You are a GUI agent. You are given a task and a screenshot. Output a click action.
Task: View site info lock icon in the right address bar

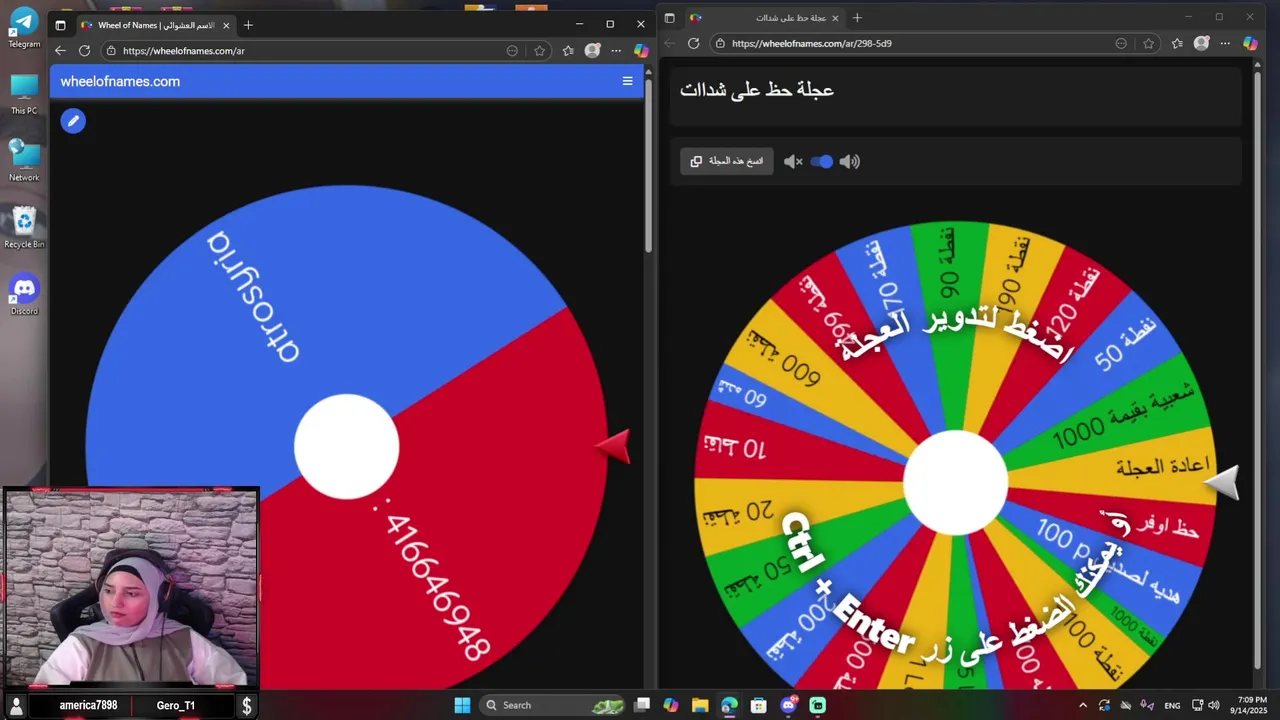tap(720, 44)
